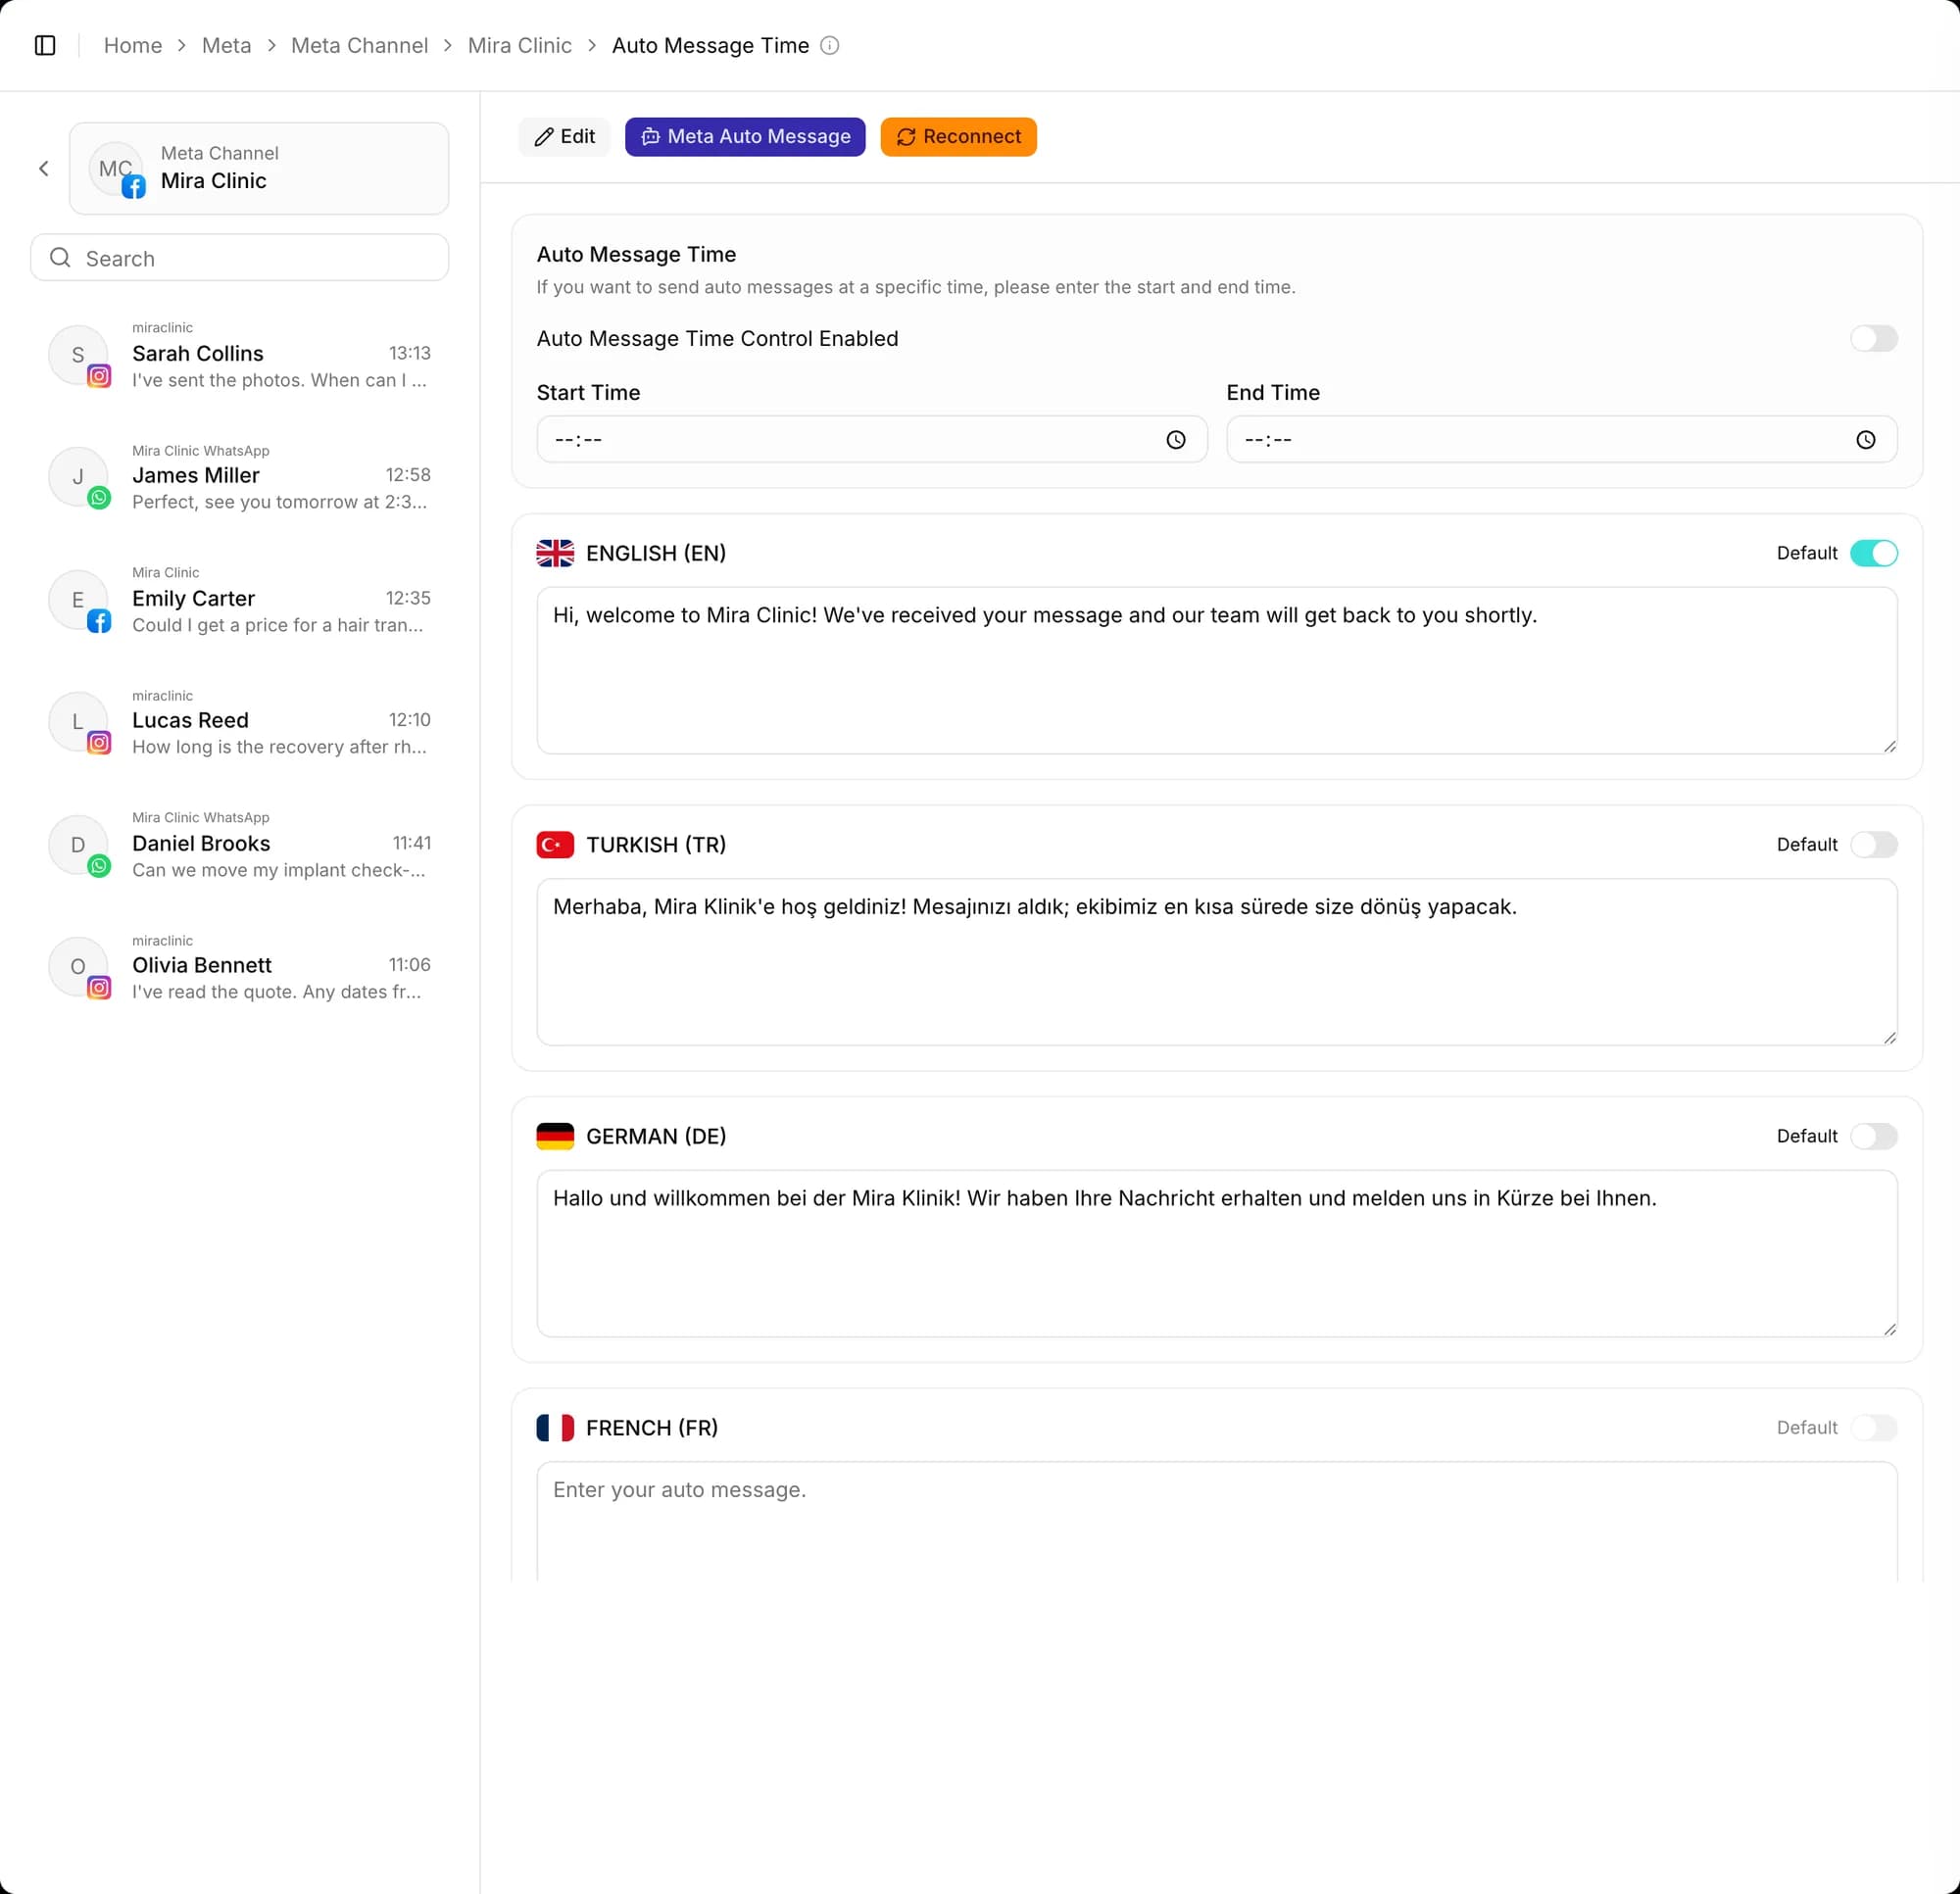Click the back arrow beside Mira Clinic card
Screen dimensions: 1960x1894
[x=44, y=168]
